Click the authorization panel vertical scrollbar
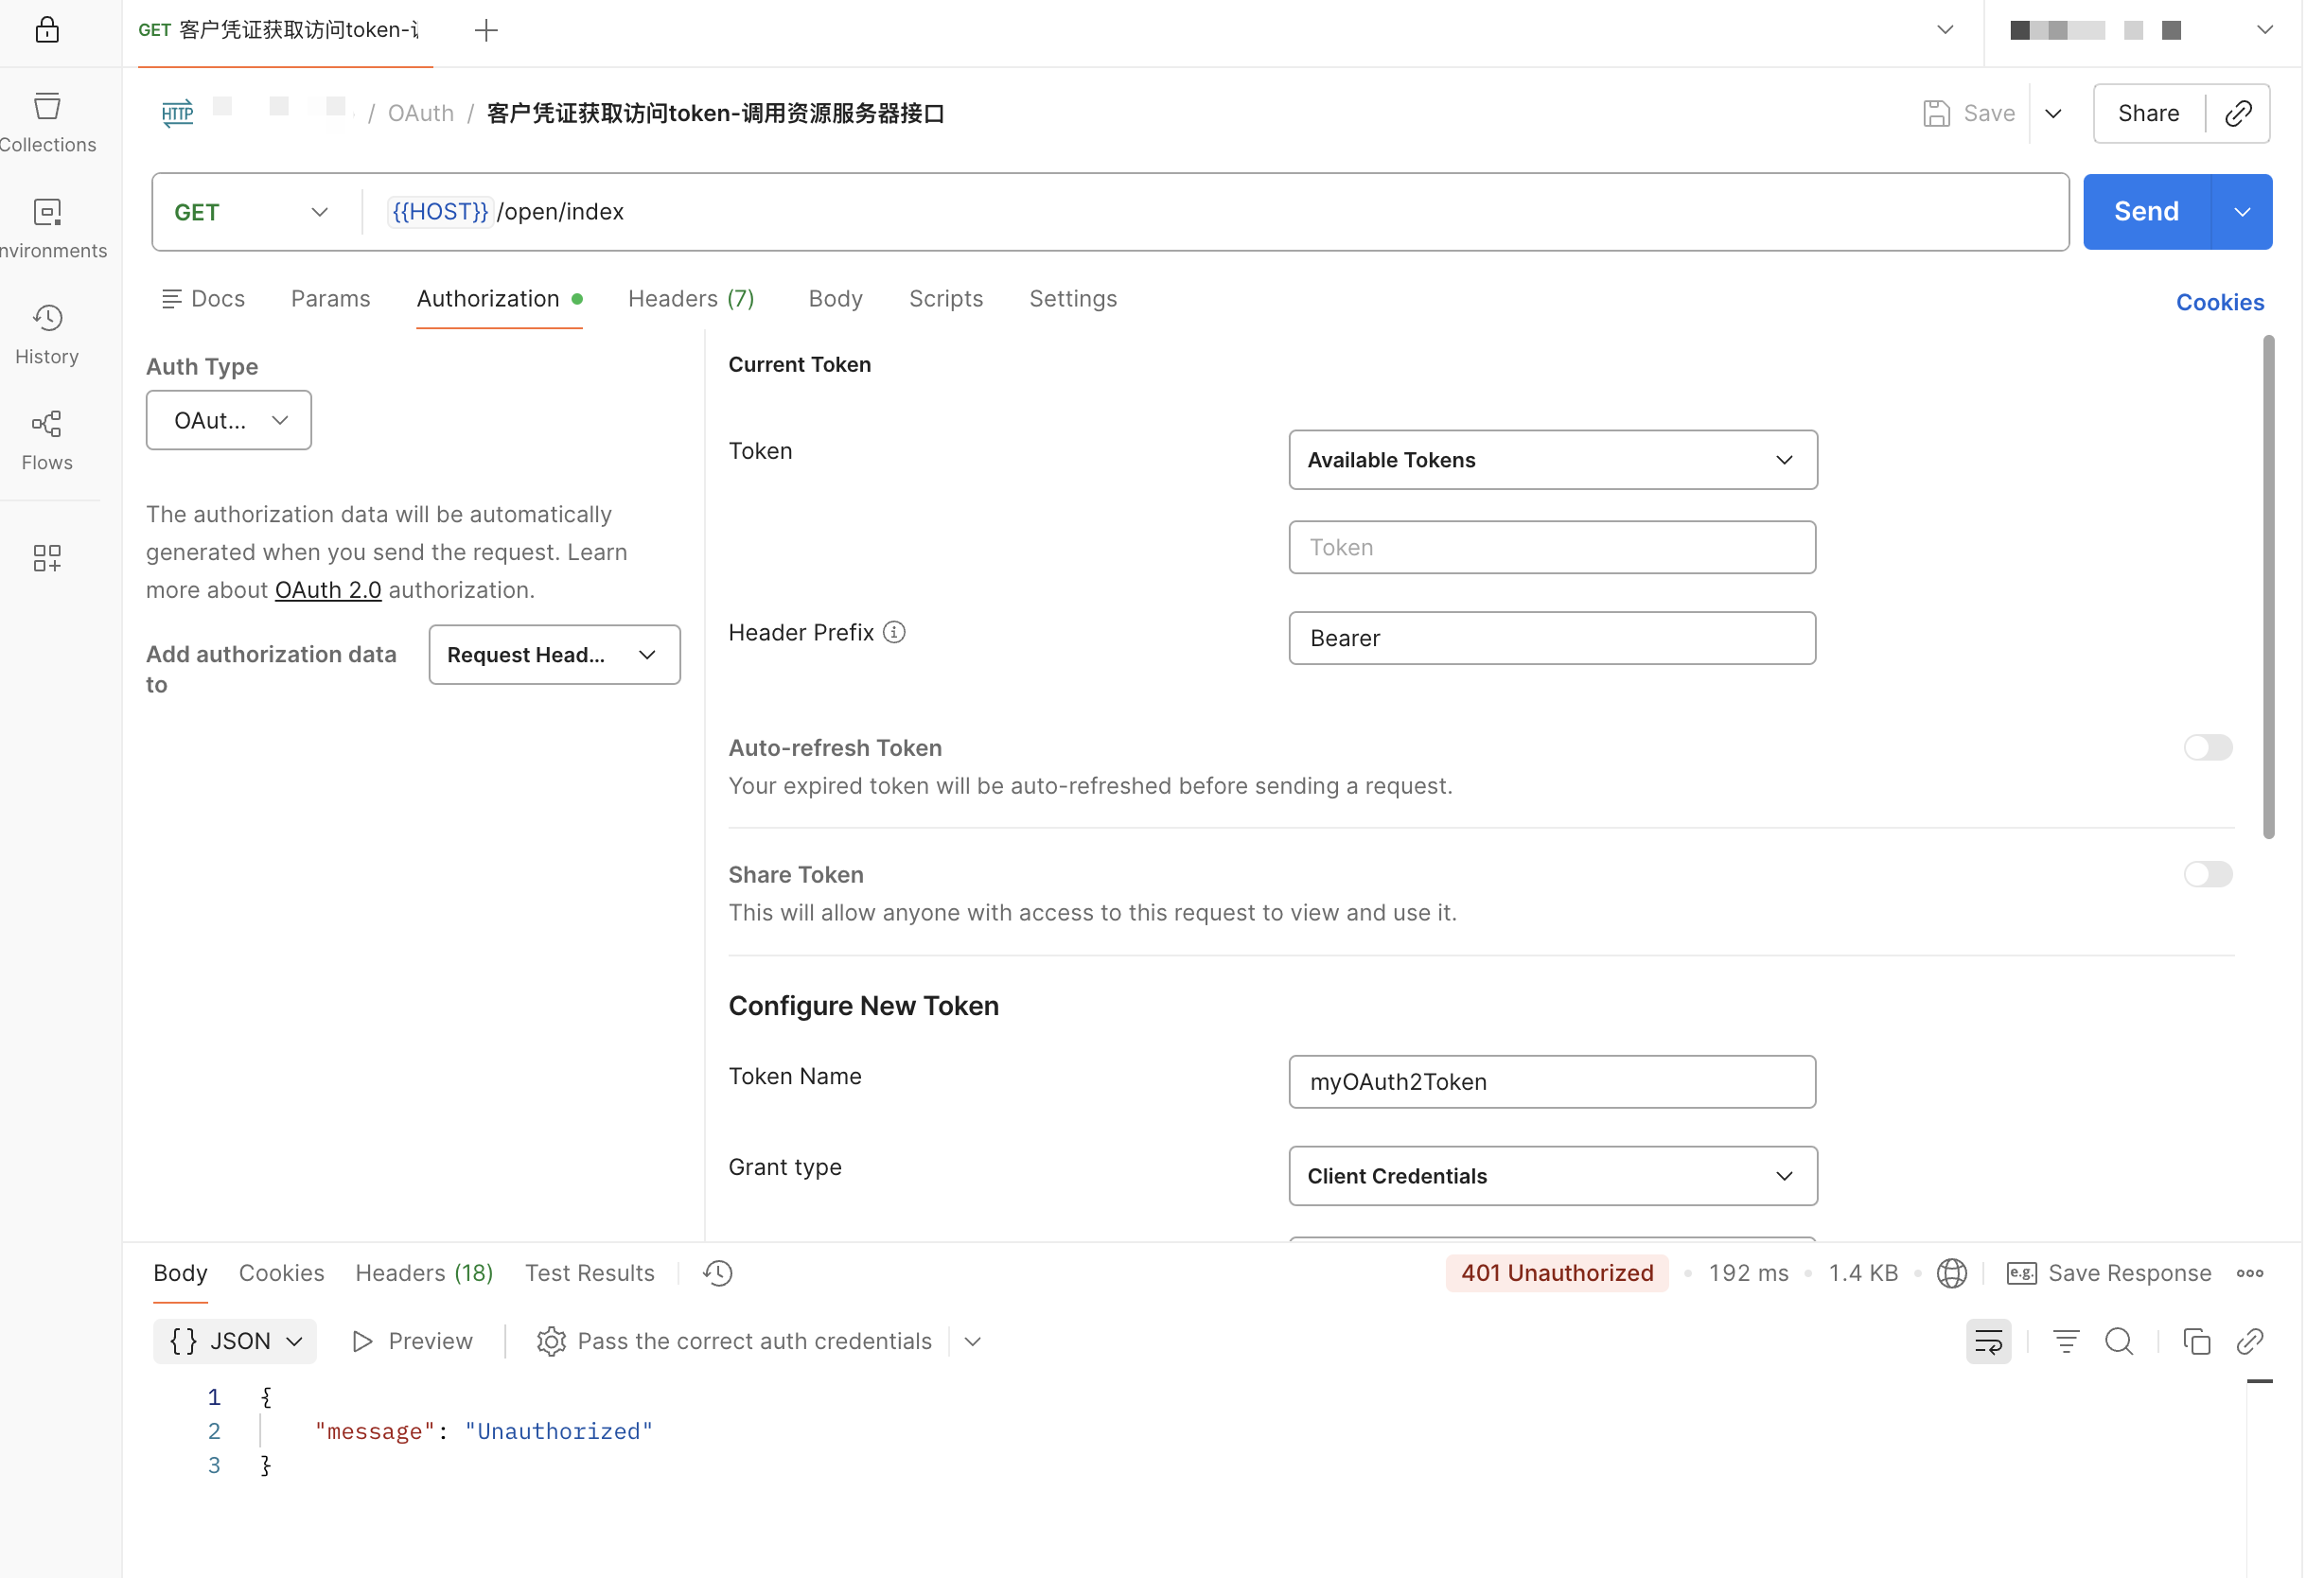Image resolution: width=2324 pixels, height=1578 pixels. [2268, 587]
